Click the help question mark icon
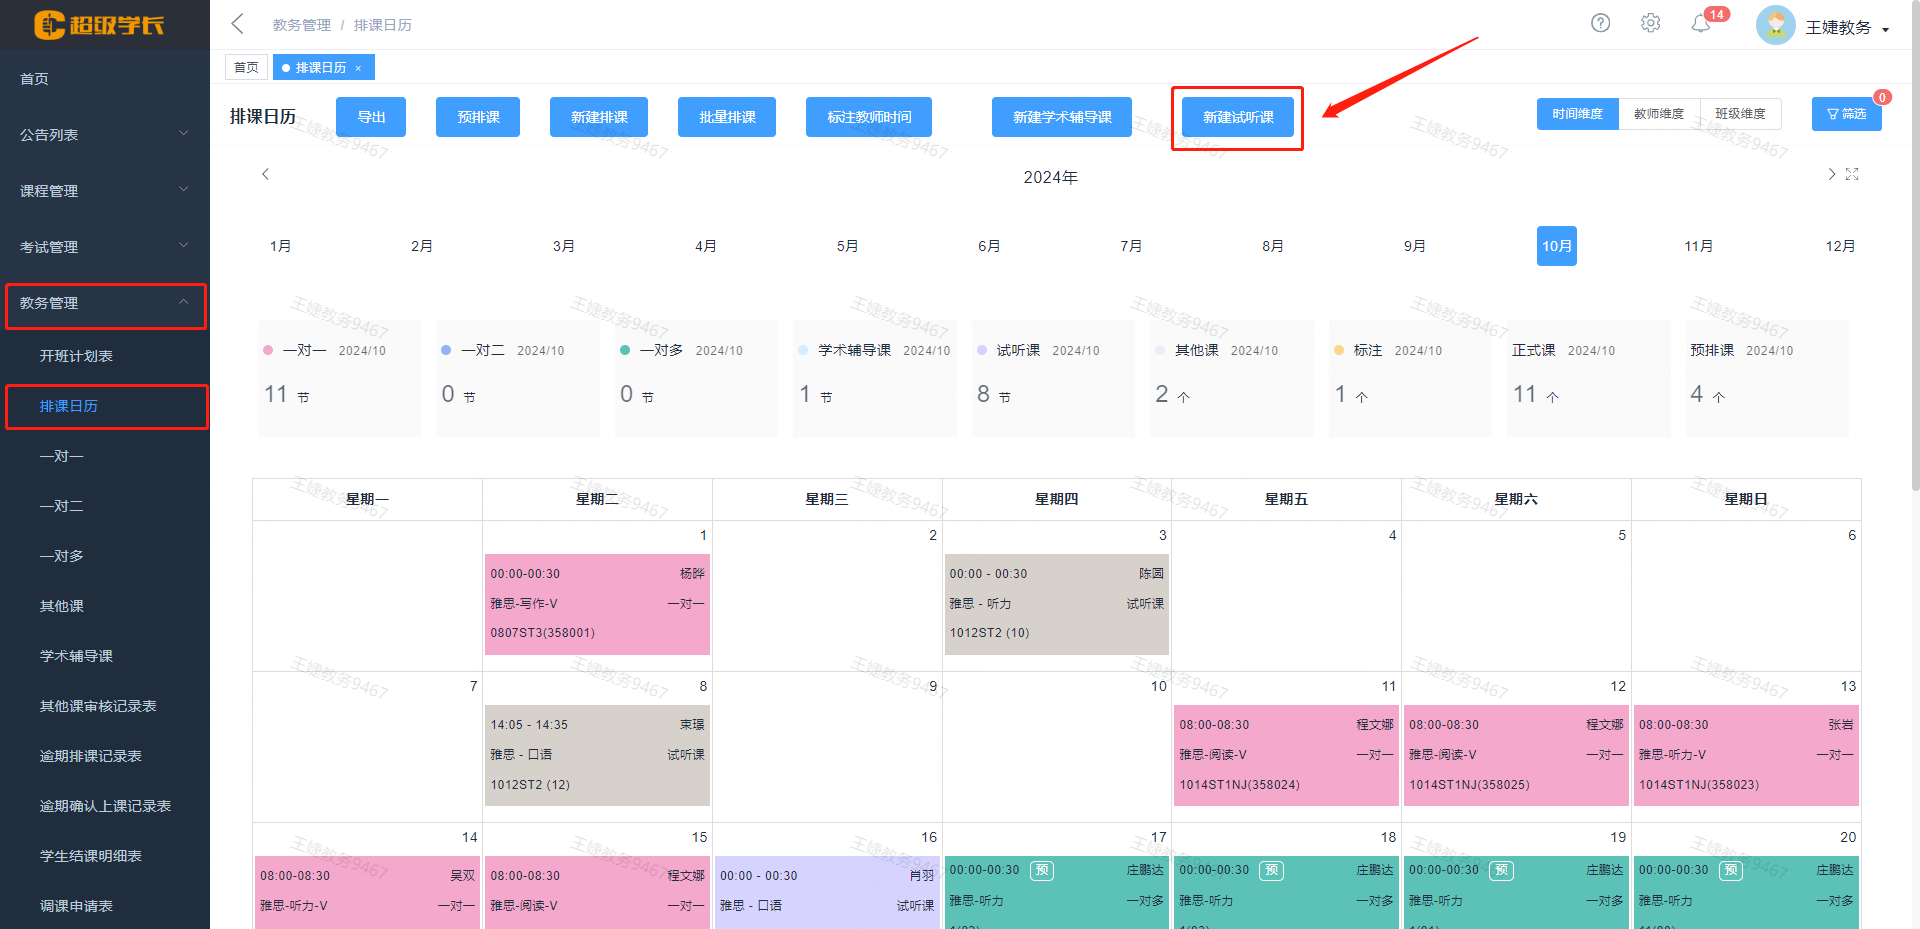 1600,23
